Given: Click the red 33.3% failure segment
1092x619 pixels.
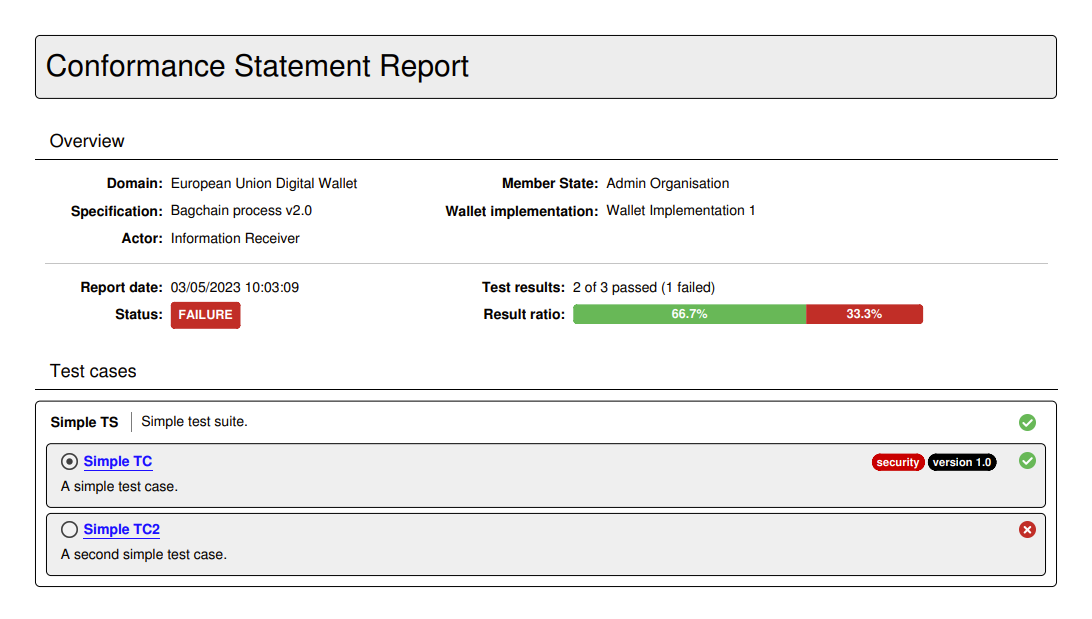Looking at the screenshot, I should coord(864,313).
